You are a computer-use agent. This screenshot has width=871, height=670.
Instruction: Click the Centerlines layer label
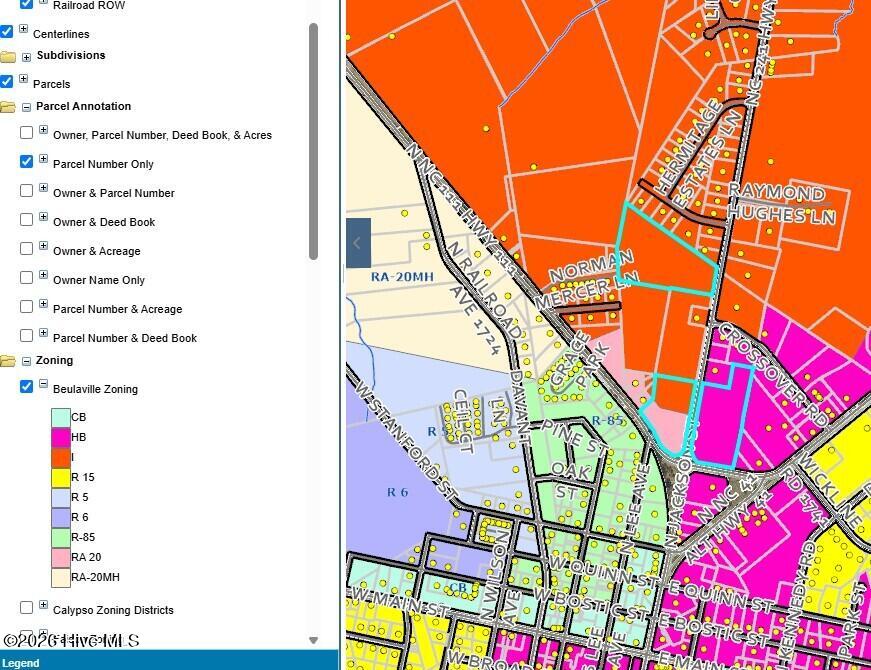click(x=61, y=34)
